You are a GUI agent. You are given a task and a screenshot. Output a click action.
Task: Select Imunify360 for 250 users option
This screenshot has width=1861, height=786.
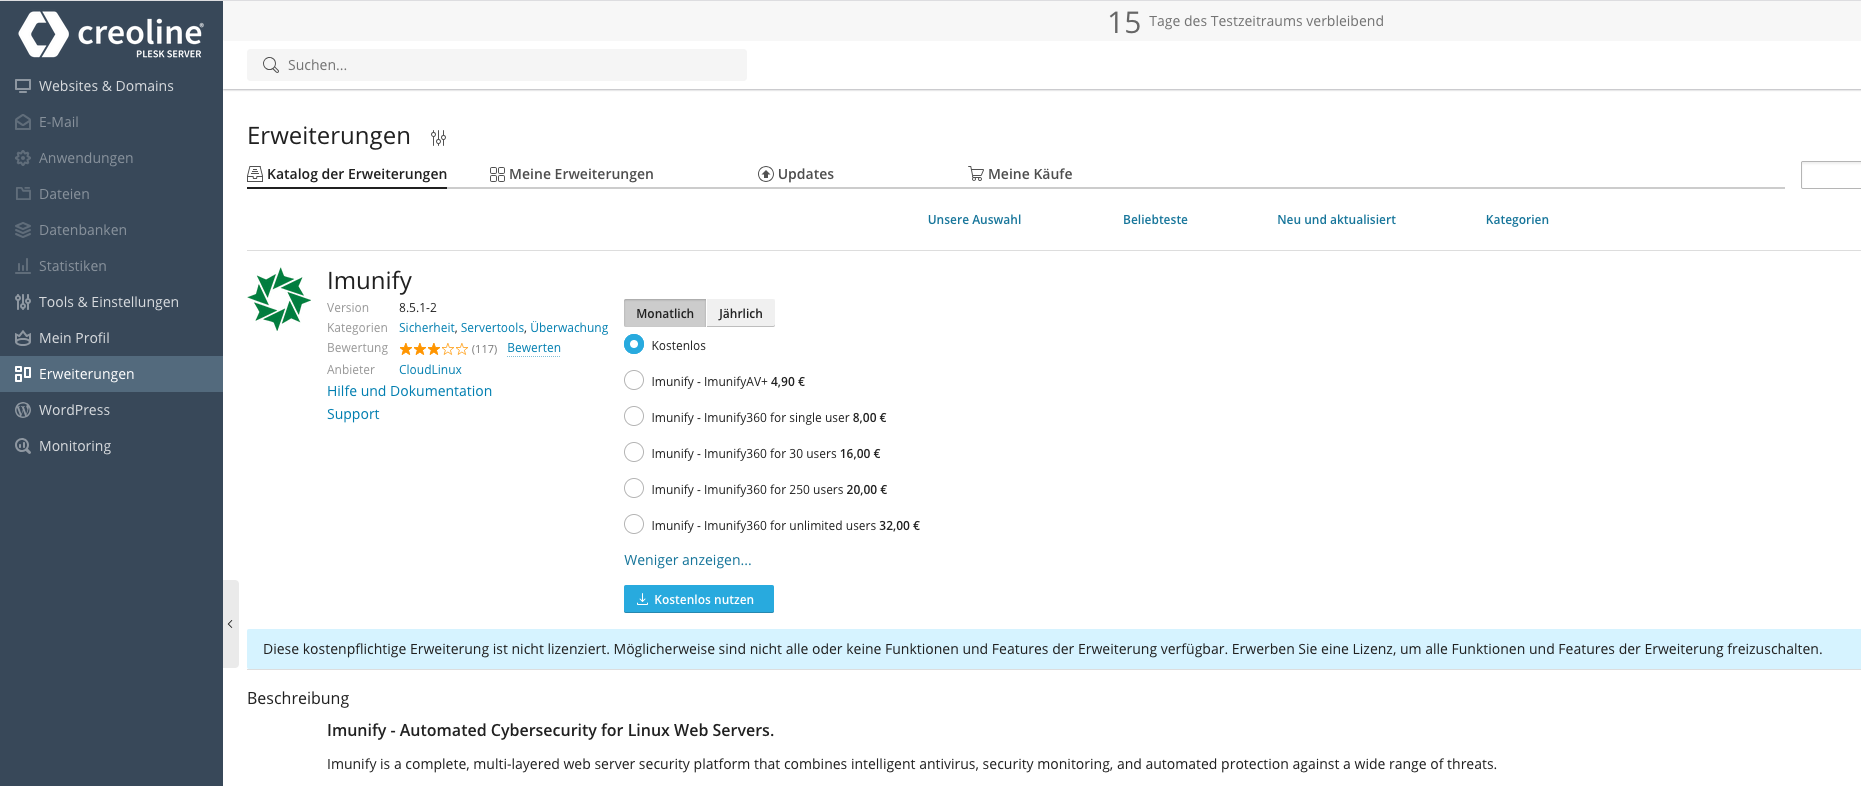tap(634, 488)
